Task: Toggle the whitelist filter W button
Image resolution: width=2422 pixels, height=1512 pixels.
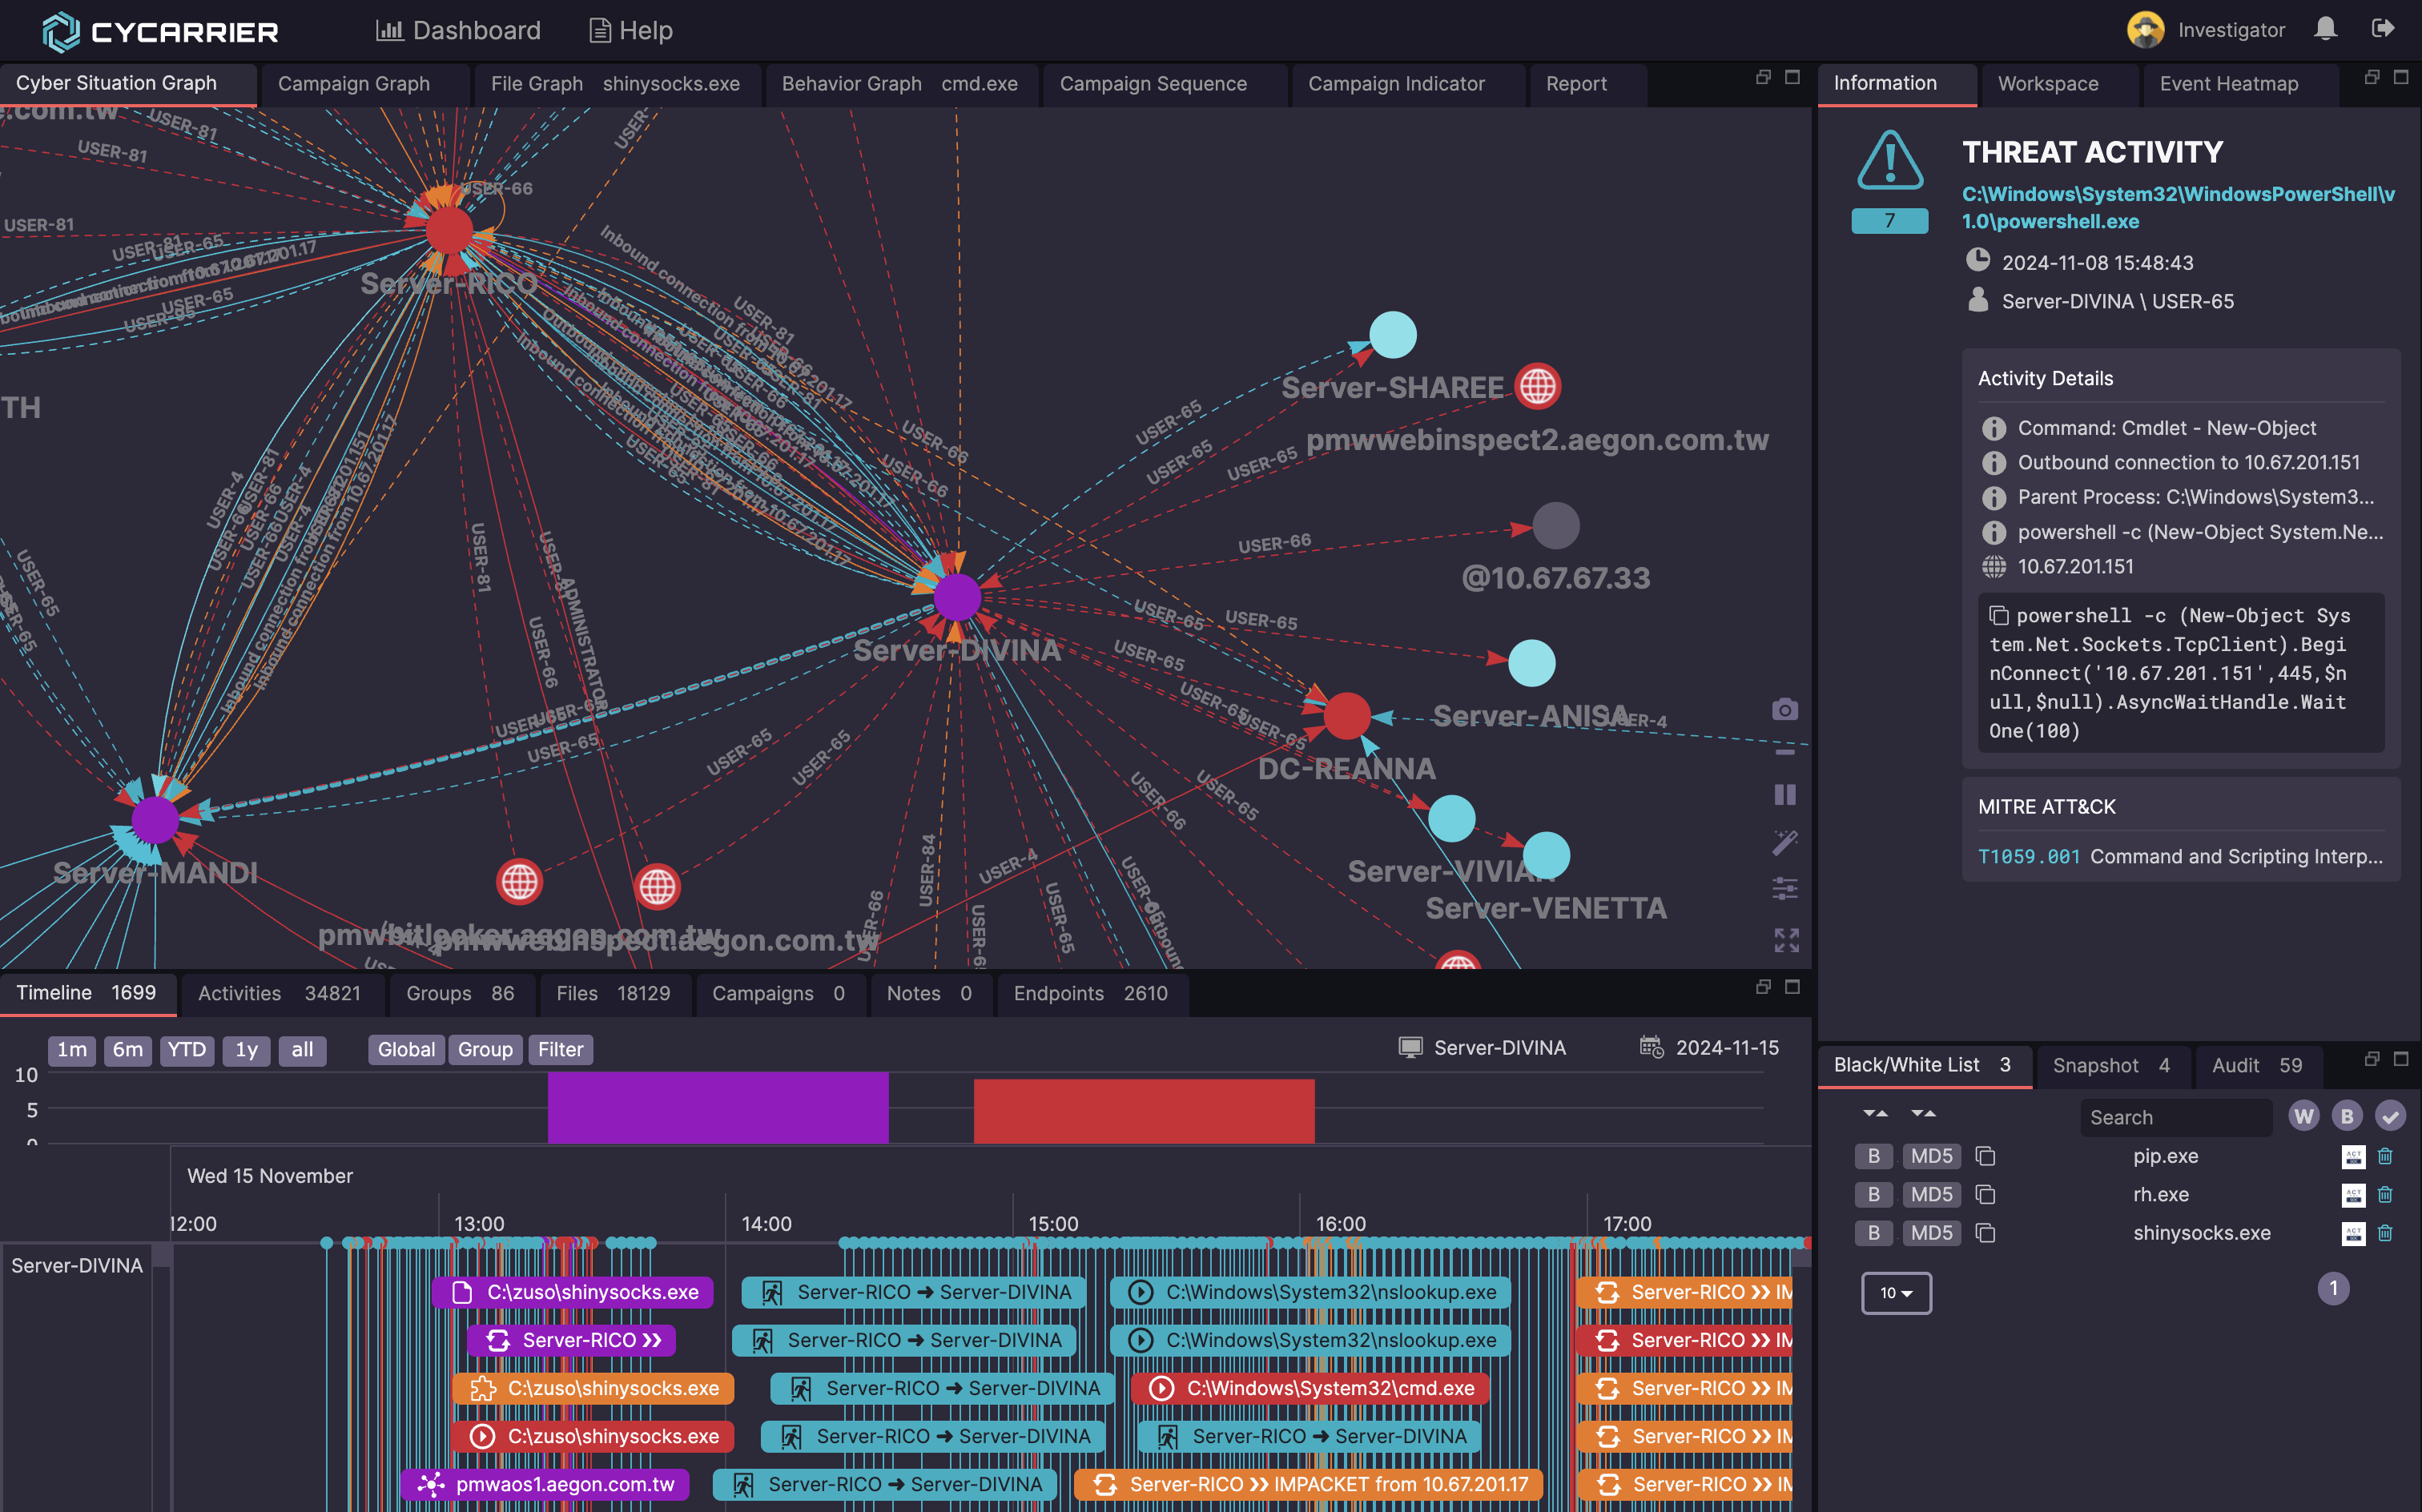Action: [x=2304, y=1117]
